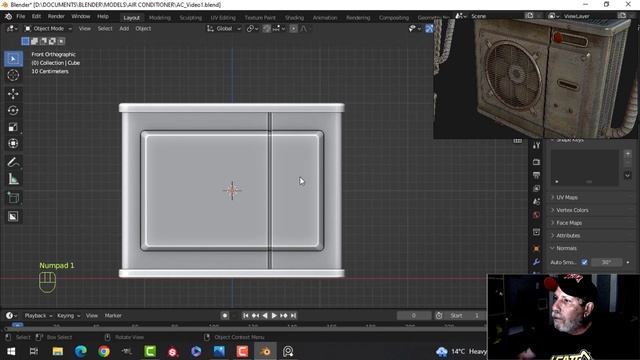This screenshot has width=640, height=360.
Task: Toggle the Auto Smooth checkbox
Action: click(x=584, y=262)
